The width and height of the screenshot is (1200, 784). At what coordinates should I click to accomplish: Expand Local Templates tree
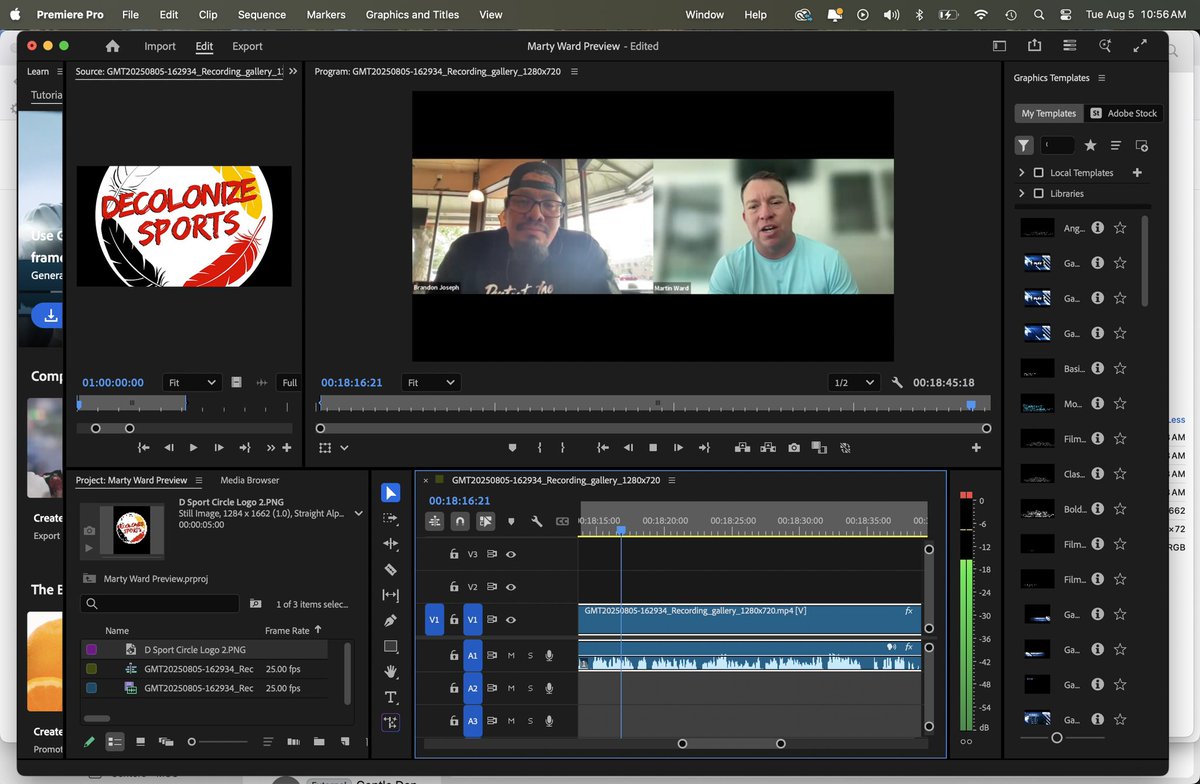click(x=1021, y=173)
